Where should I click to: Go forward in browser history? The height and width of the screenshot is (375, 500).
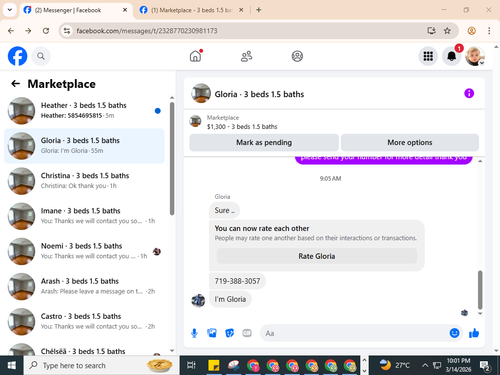click(28, 31)
